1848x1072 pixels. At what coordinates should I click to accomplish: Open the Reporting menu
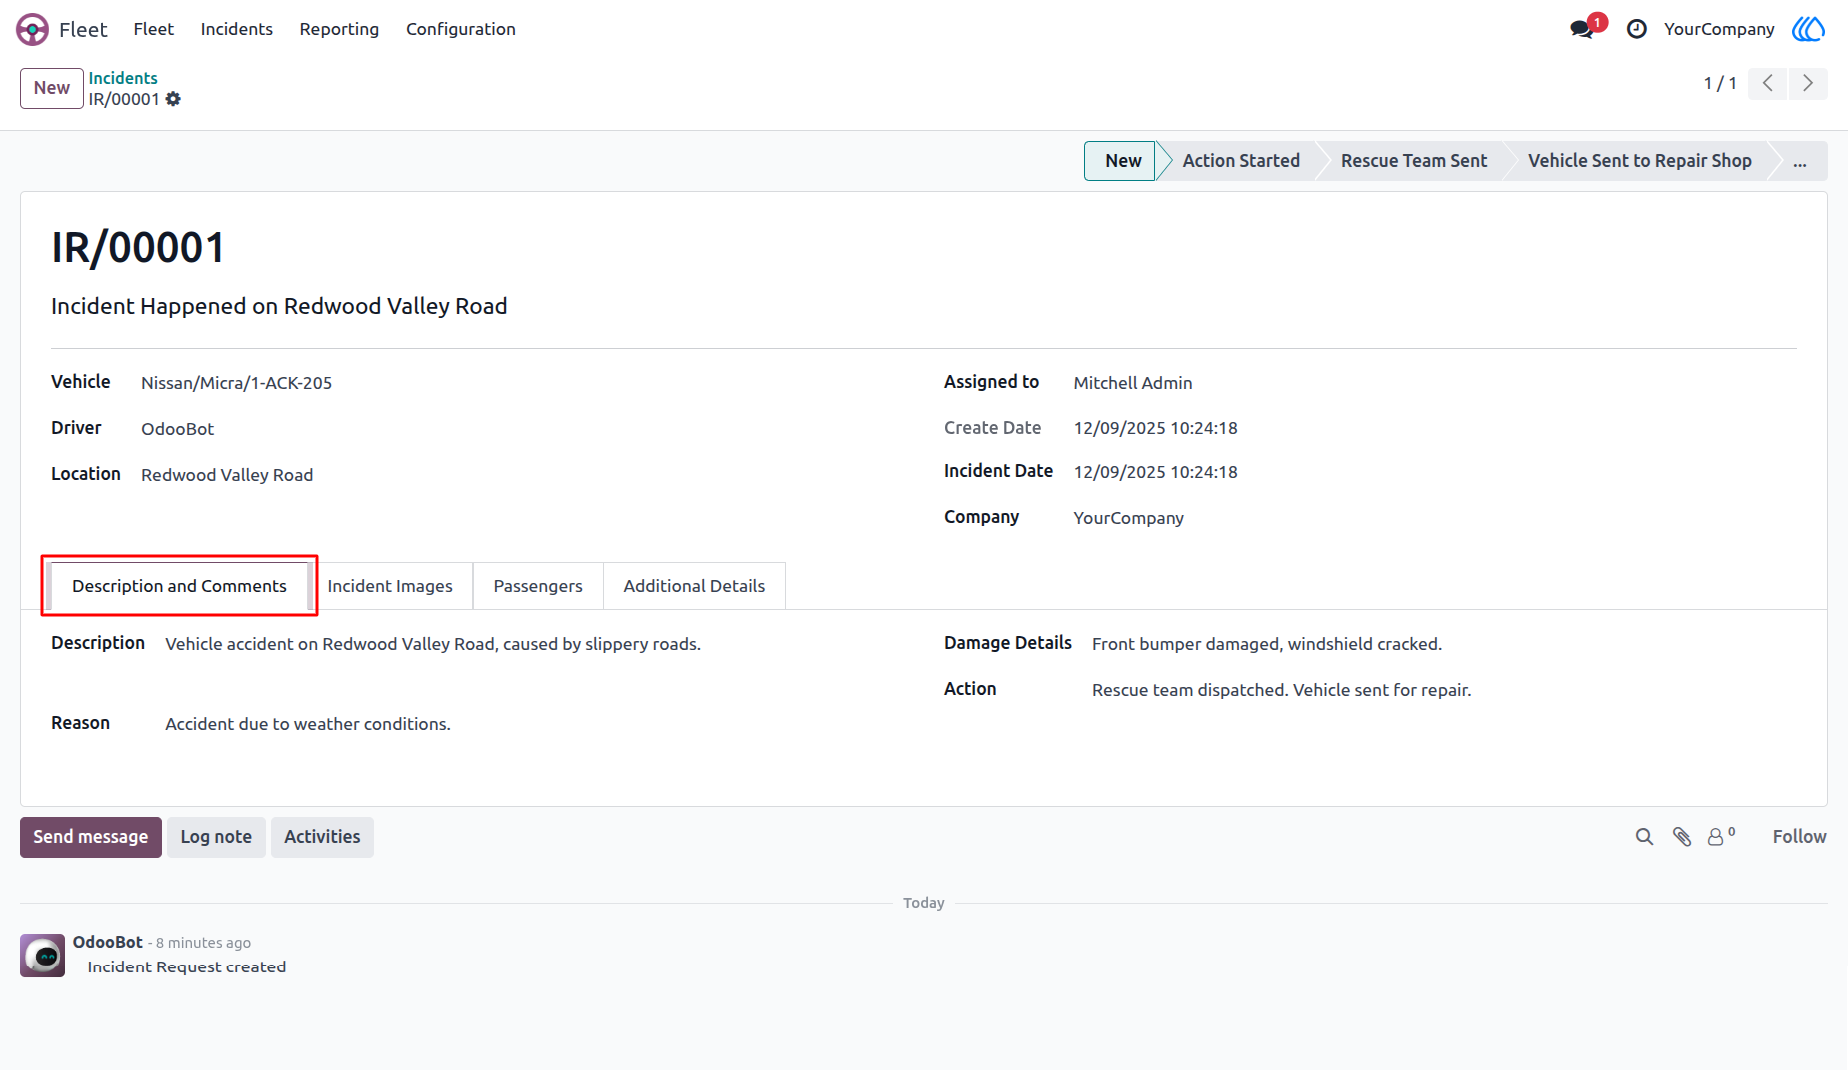tap(339, 29)
